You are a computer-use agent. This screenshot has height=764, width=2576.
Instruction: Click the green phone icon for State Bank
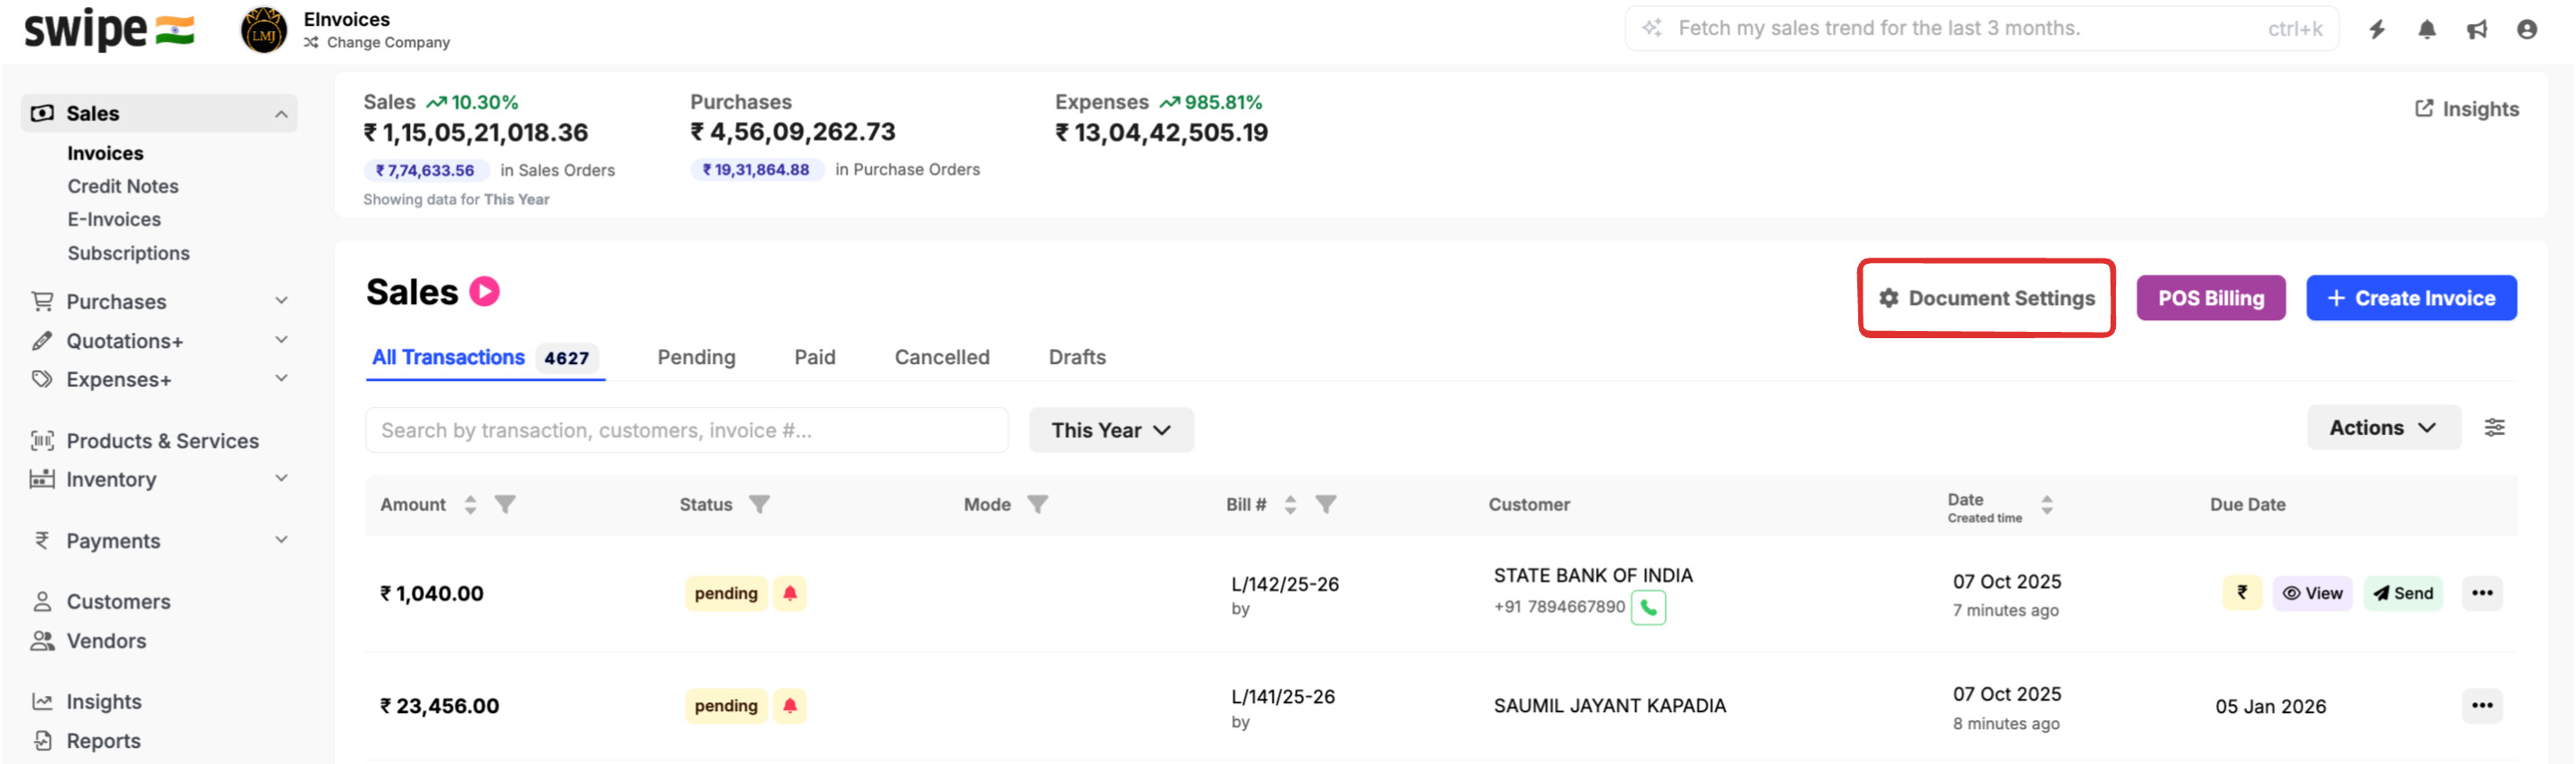pos(1648,607)
